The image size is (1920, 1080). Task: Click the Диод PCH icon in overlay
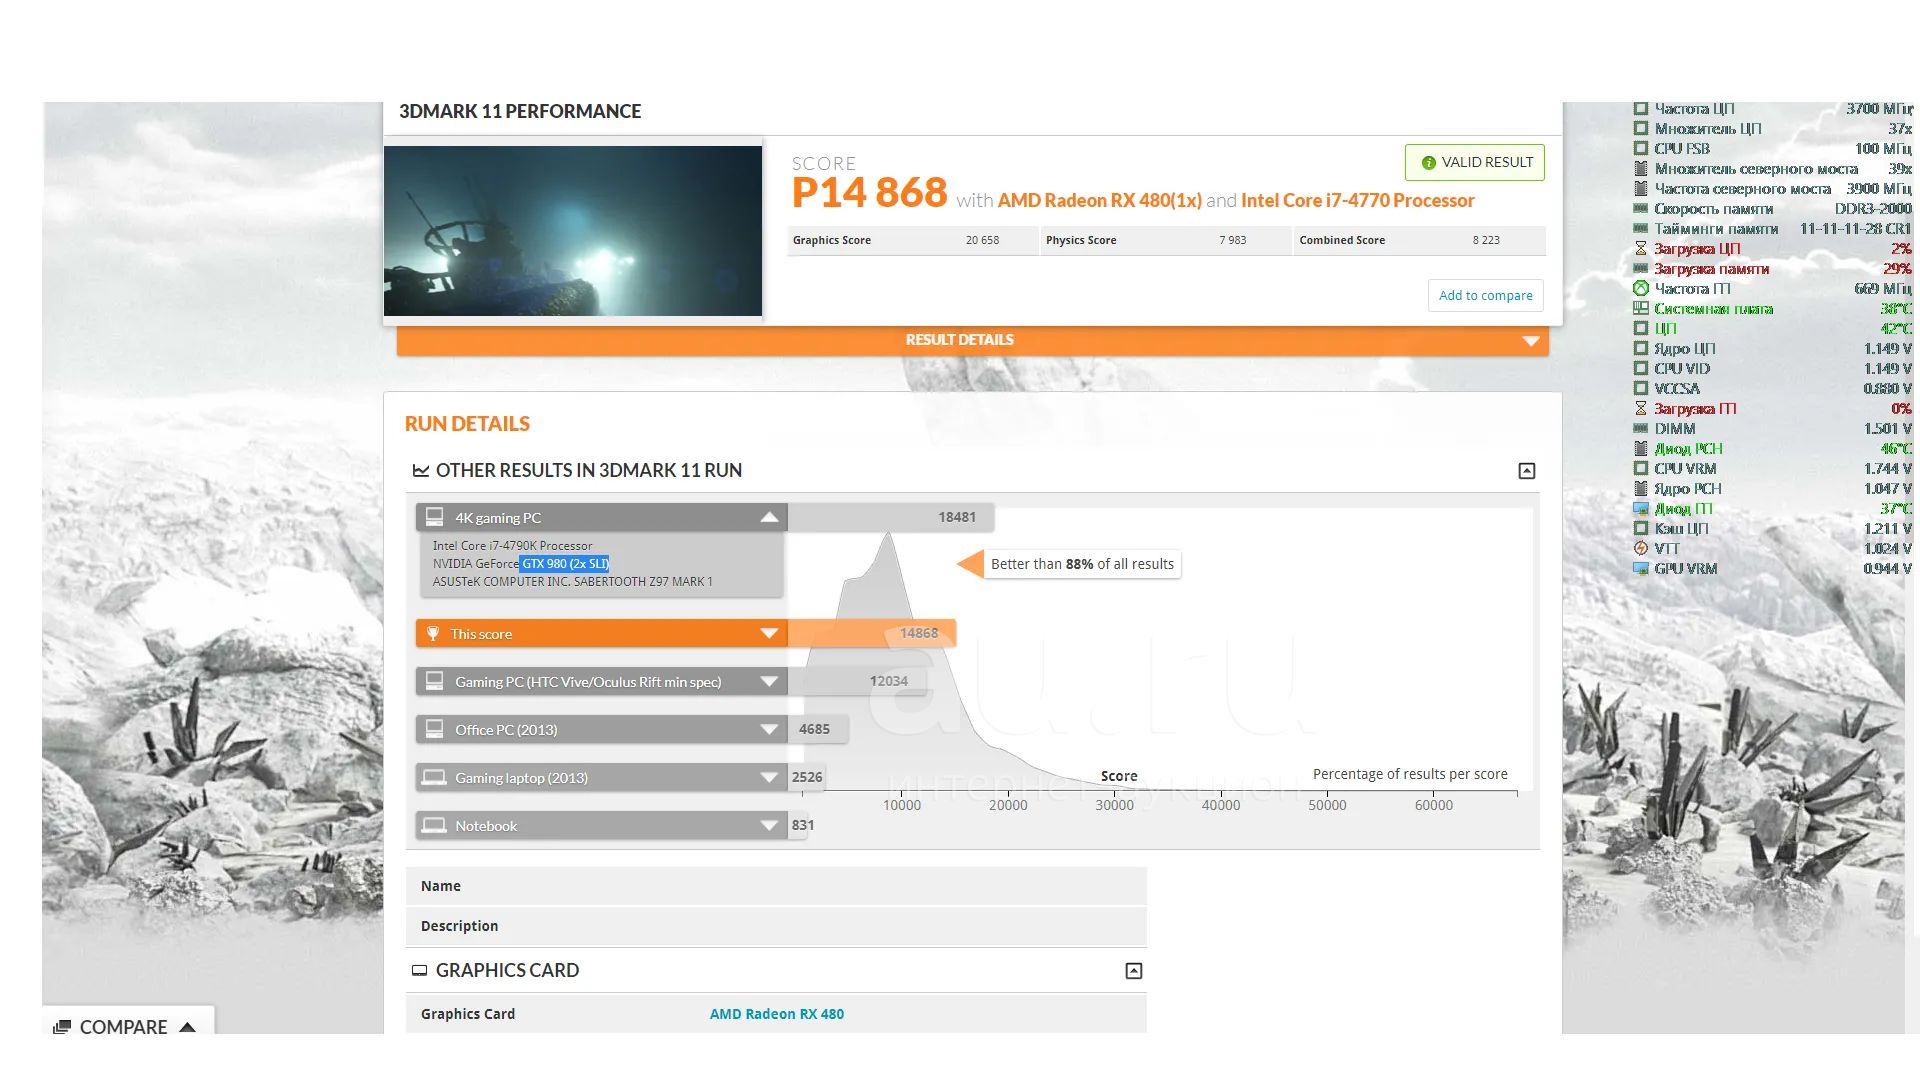pyautogui.click(x=1640, y=448)
